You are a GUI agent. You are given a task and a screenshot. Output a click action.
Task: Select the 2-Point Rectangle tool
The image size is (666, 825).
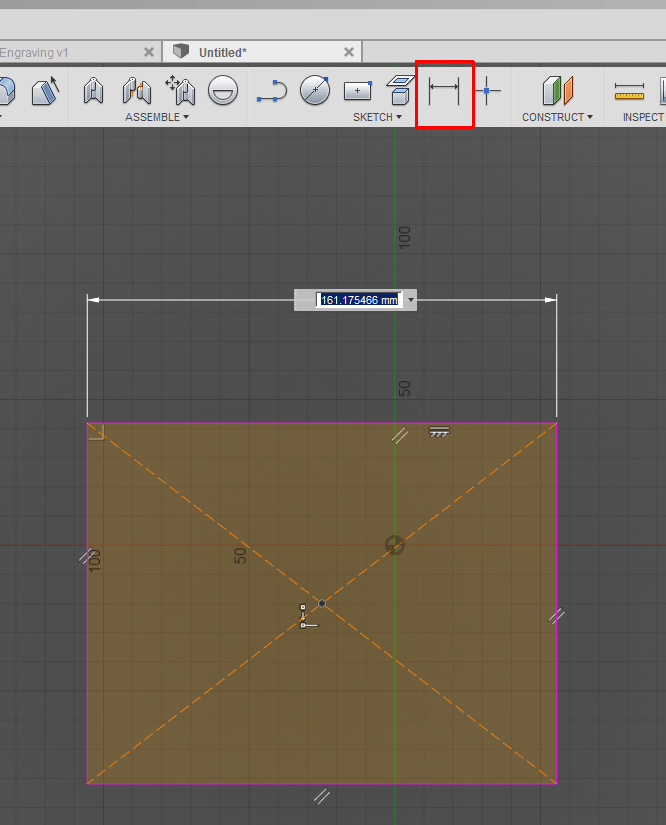pos(358,90)
